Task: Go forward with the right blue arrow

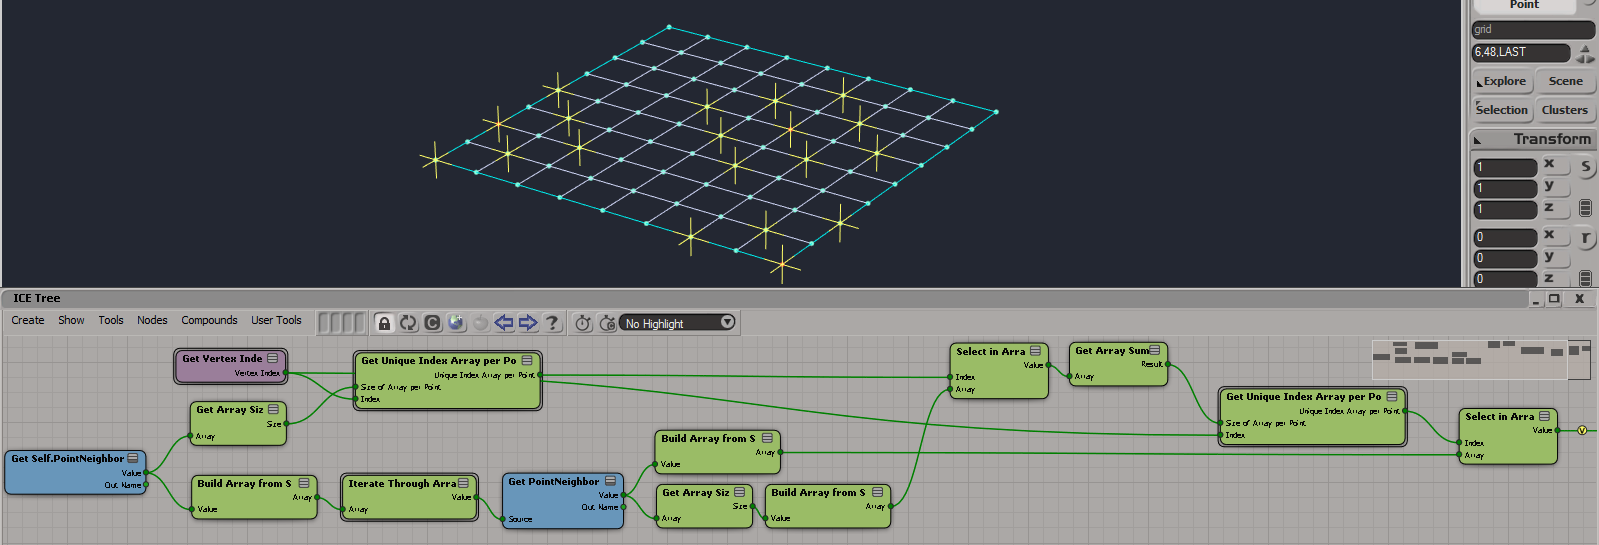Action: (528, 323)
